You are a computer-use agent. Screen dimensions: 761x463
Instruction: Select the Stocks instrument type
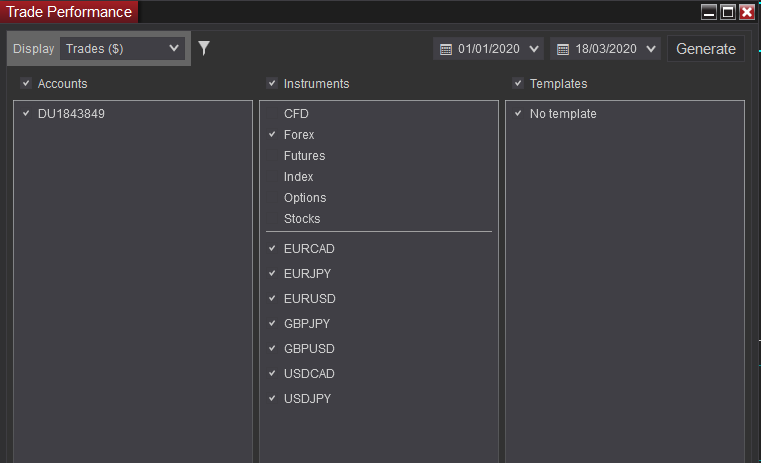(302, 219)
